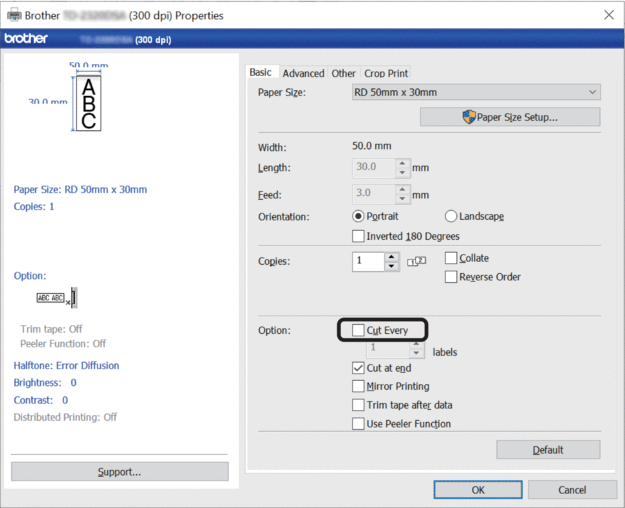Check Inverted 180 Degrees
Image resolution: width=625 pixels, height=508 pixels.
click(x=359, y=236)
